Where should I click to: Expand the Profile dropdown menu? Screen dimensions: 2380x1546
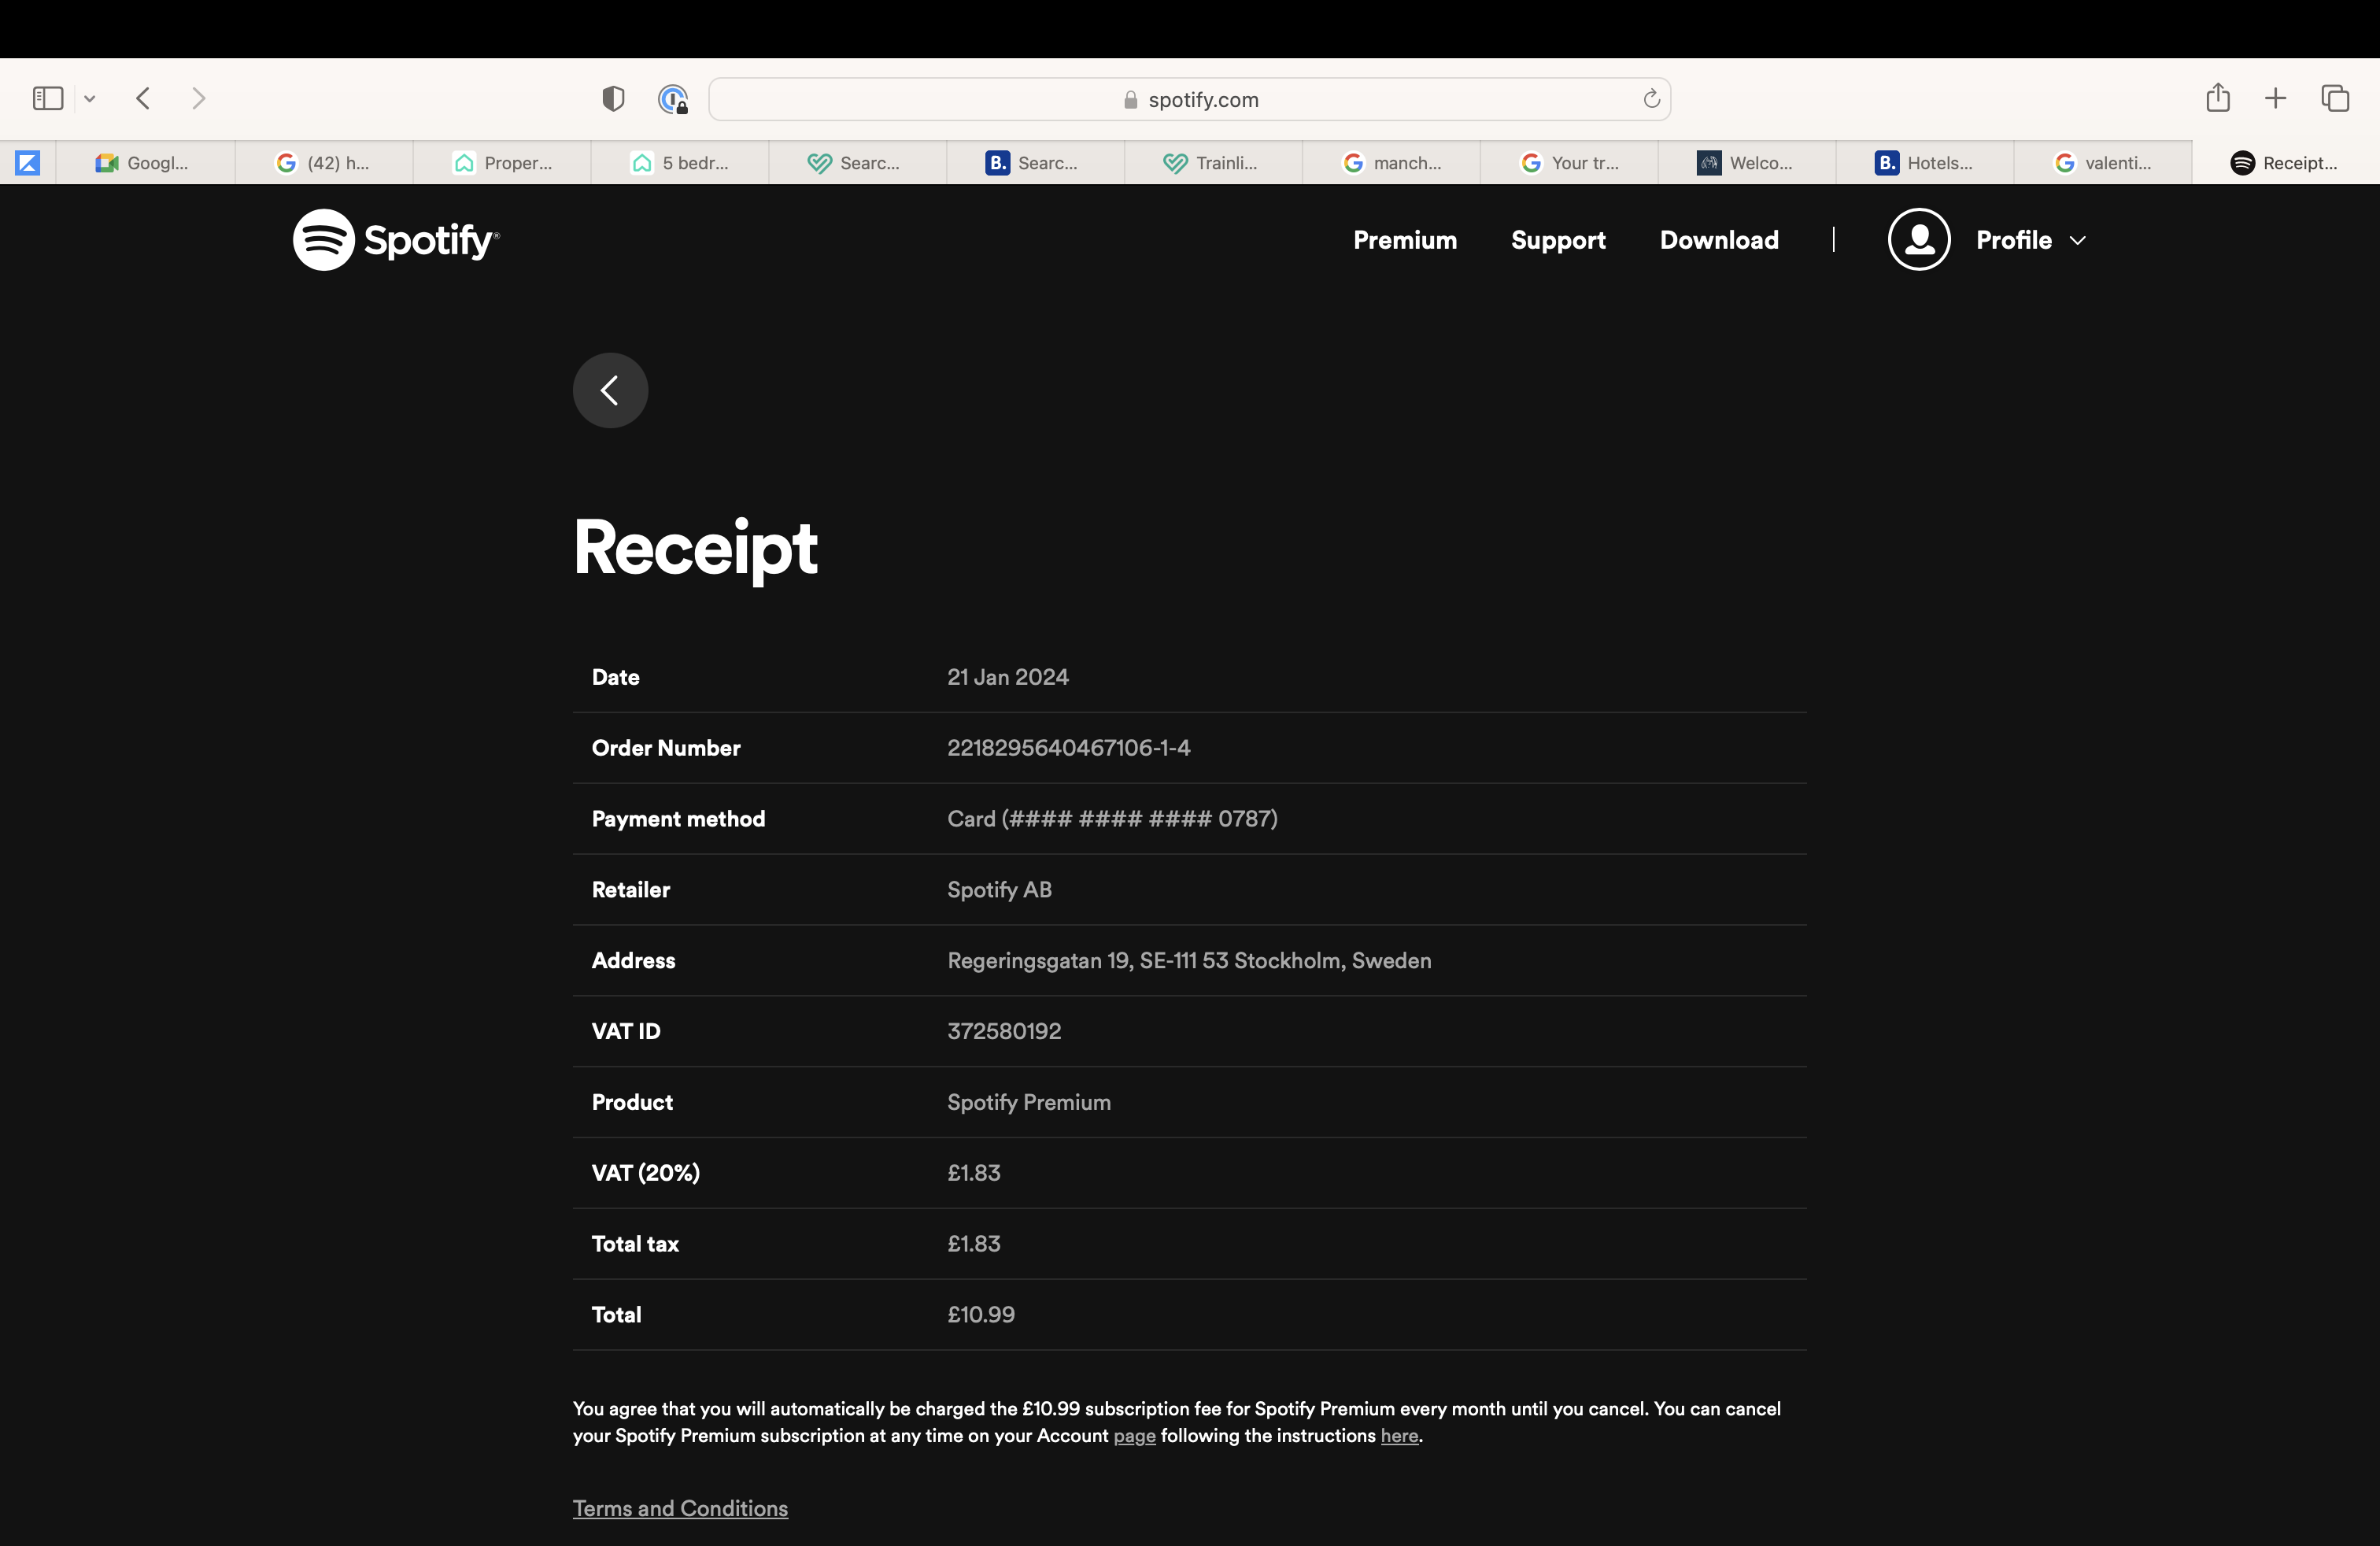pyautogui.click(x=2031, y=240)
